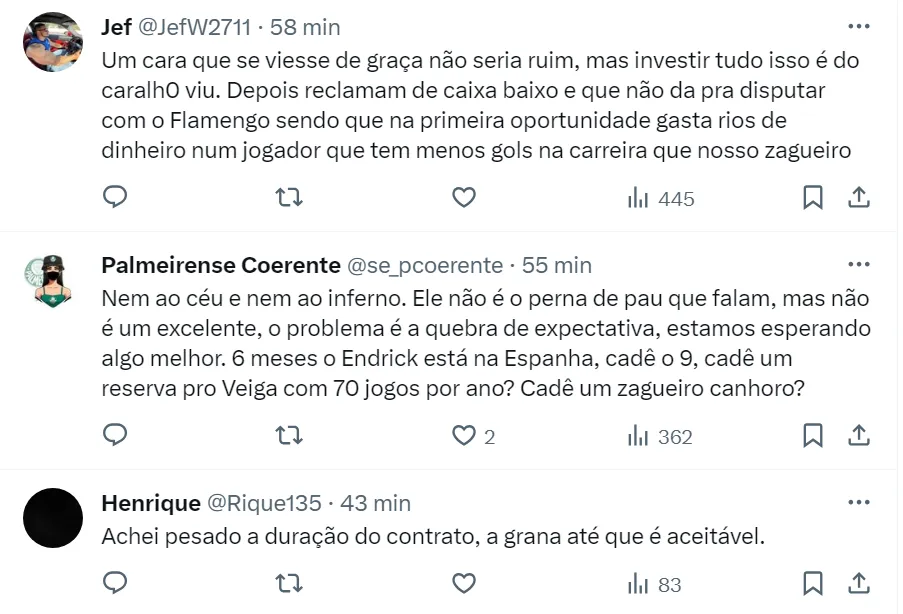The image size is (903, 614).
Task: Reply to Palmeirense Coerente's tweet
Action: tap(116, 436)
